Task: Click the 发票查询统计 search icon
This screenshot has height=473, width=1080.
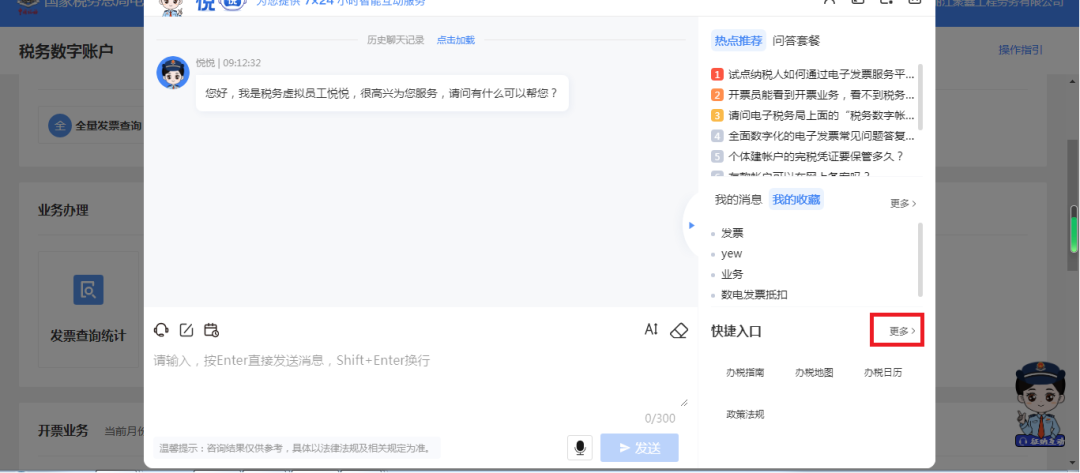Action: pos(88,290)
